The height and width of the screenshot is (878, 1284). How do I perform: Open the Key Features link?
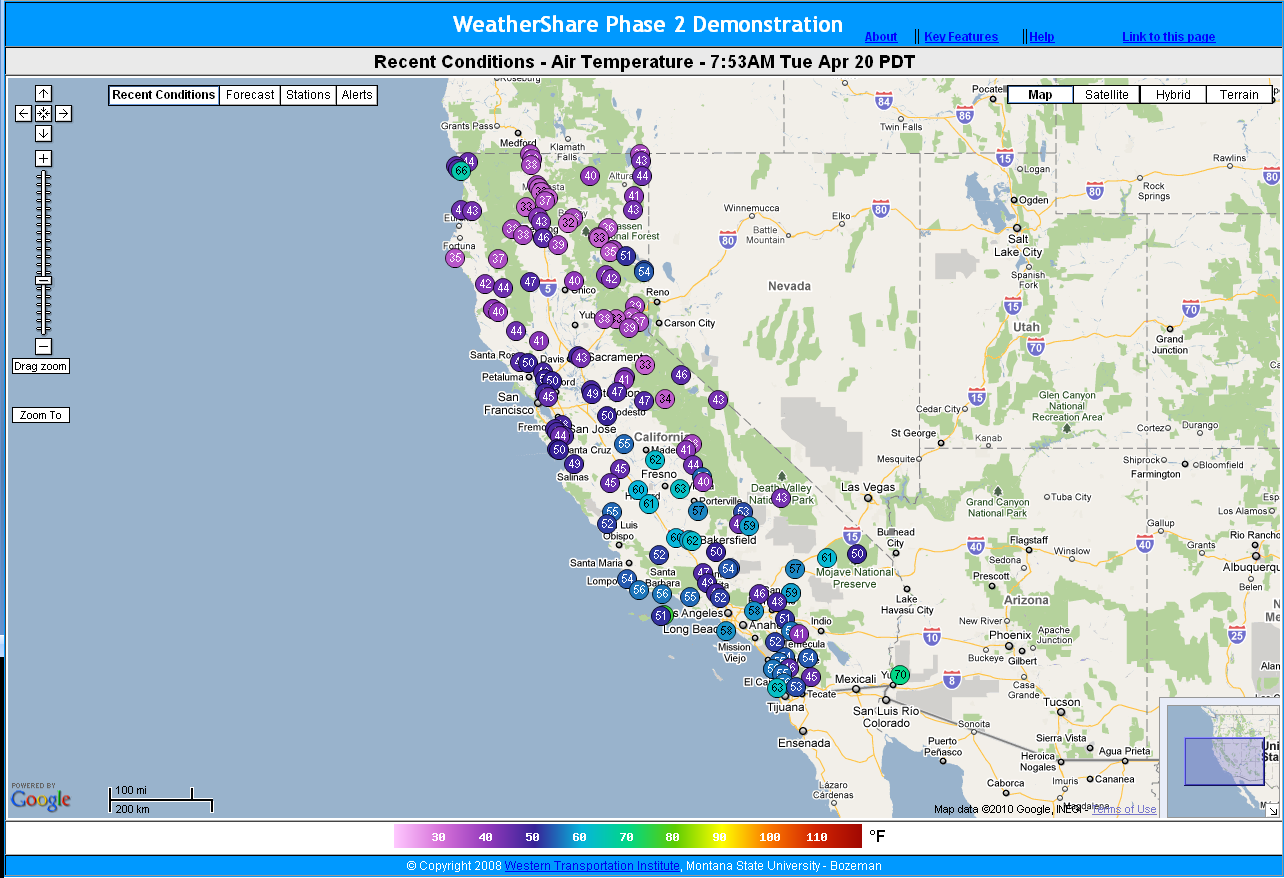(961, 37)
